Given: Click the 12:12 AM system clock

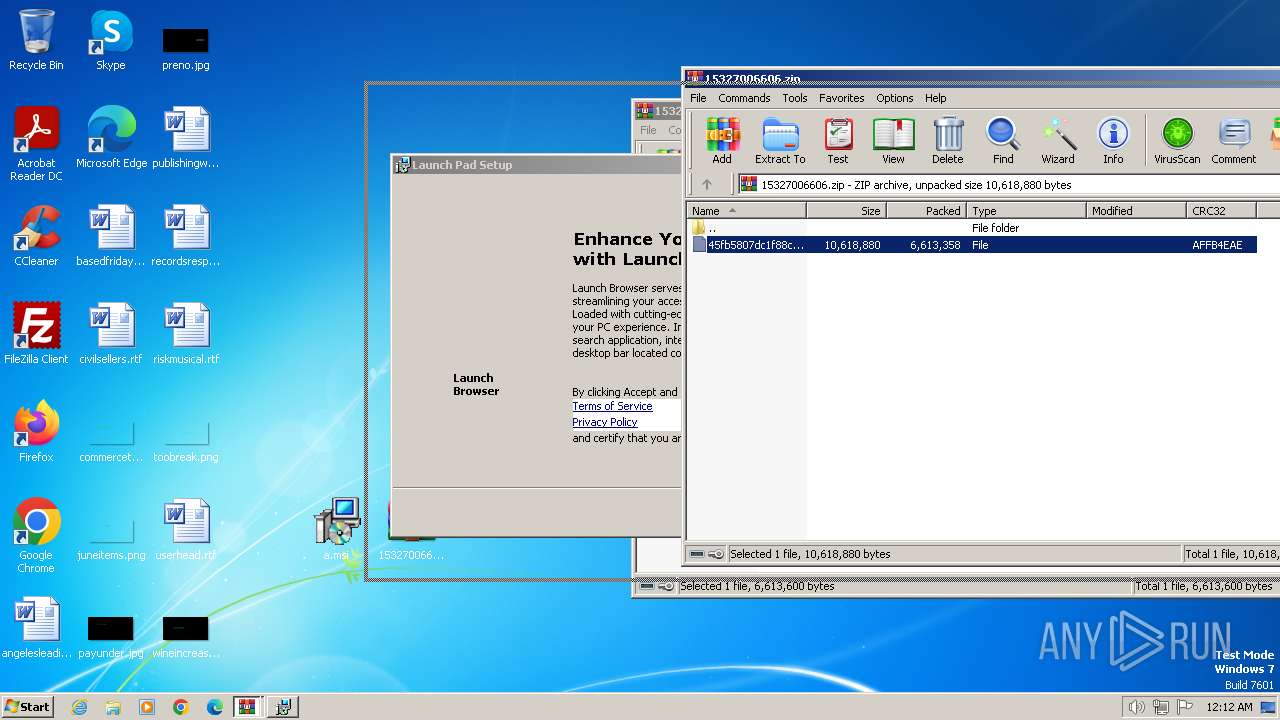Looking at the screenshot, I should pyautogui.click(x=1229, y=707).
